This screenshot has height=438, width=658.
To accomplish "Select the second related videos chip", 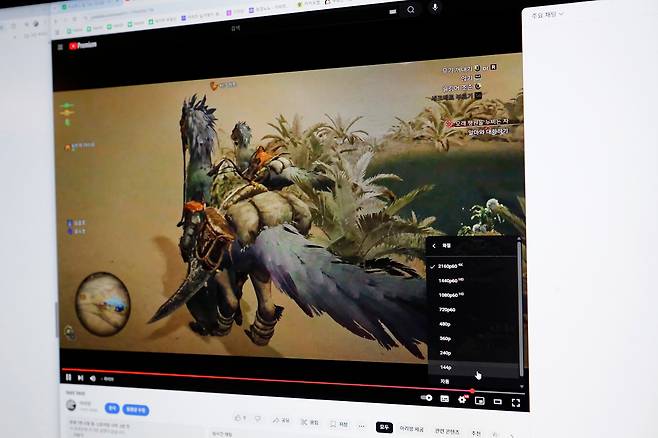I will click(412, 429).
